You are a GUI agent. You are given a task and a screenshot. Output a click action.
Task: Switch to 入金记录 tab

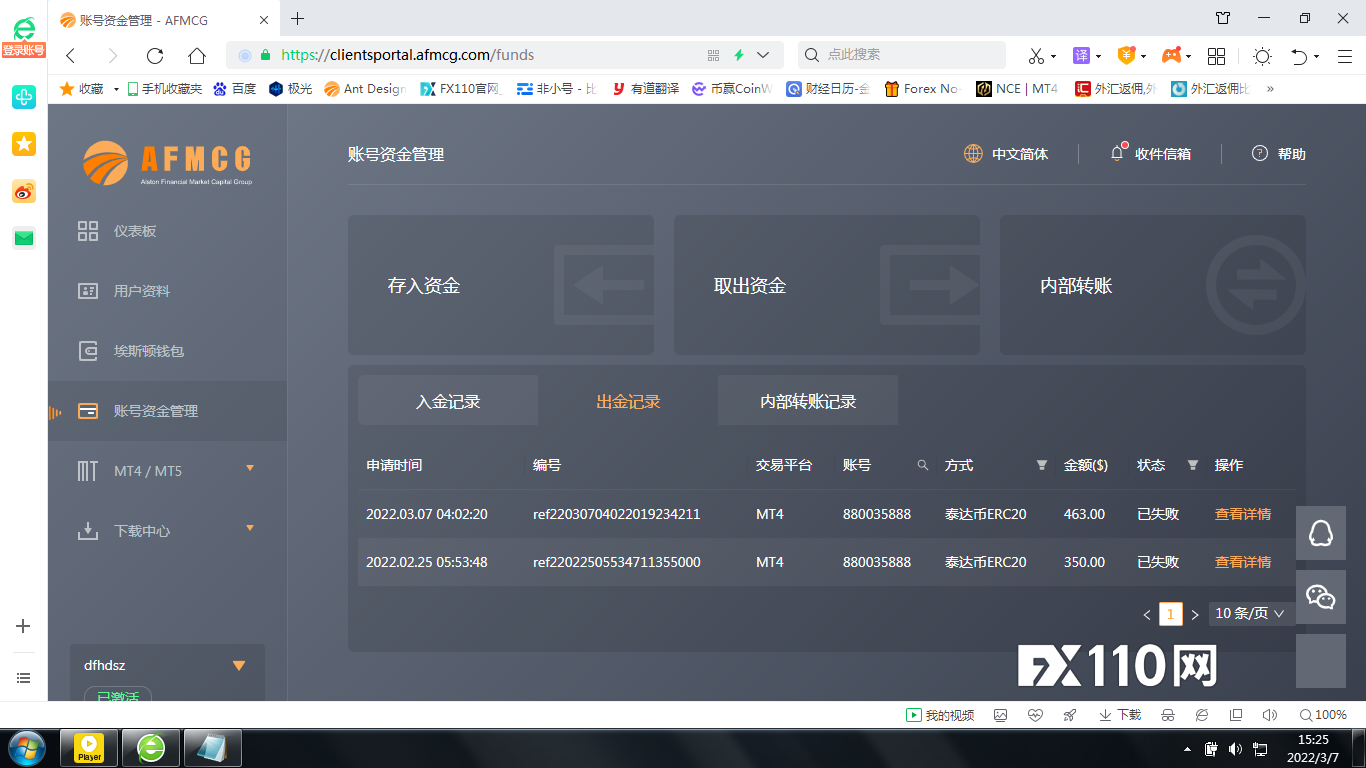pyautogui.click(x=448, y=401)
